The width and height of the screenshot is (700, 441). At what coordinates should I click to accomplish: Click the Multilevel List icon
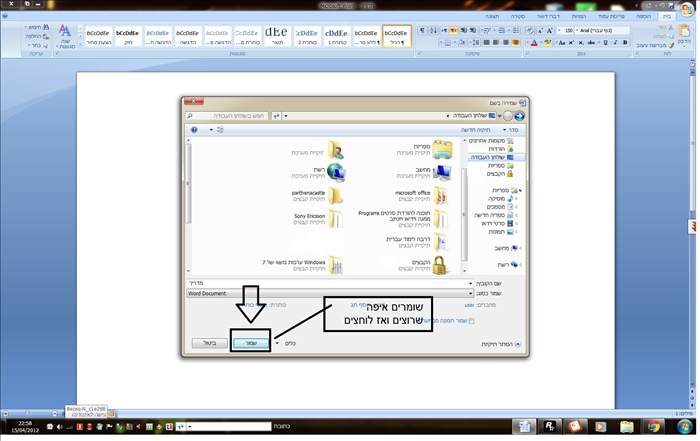coord(487,30)
